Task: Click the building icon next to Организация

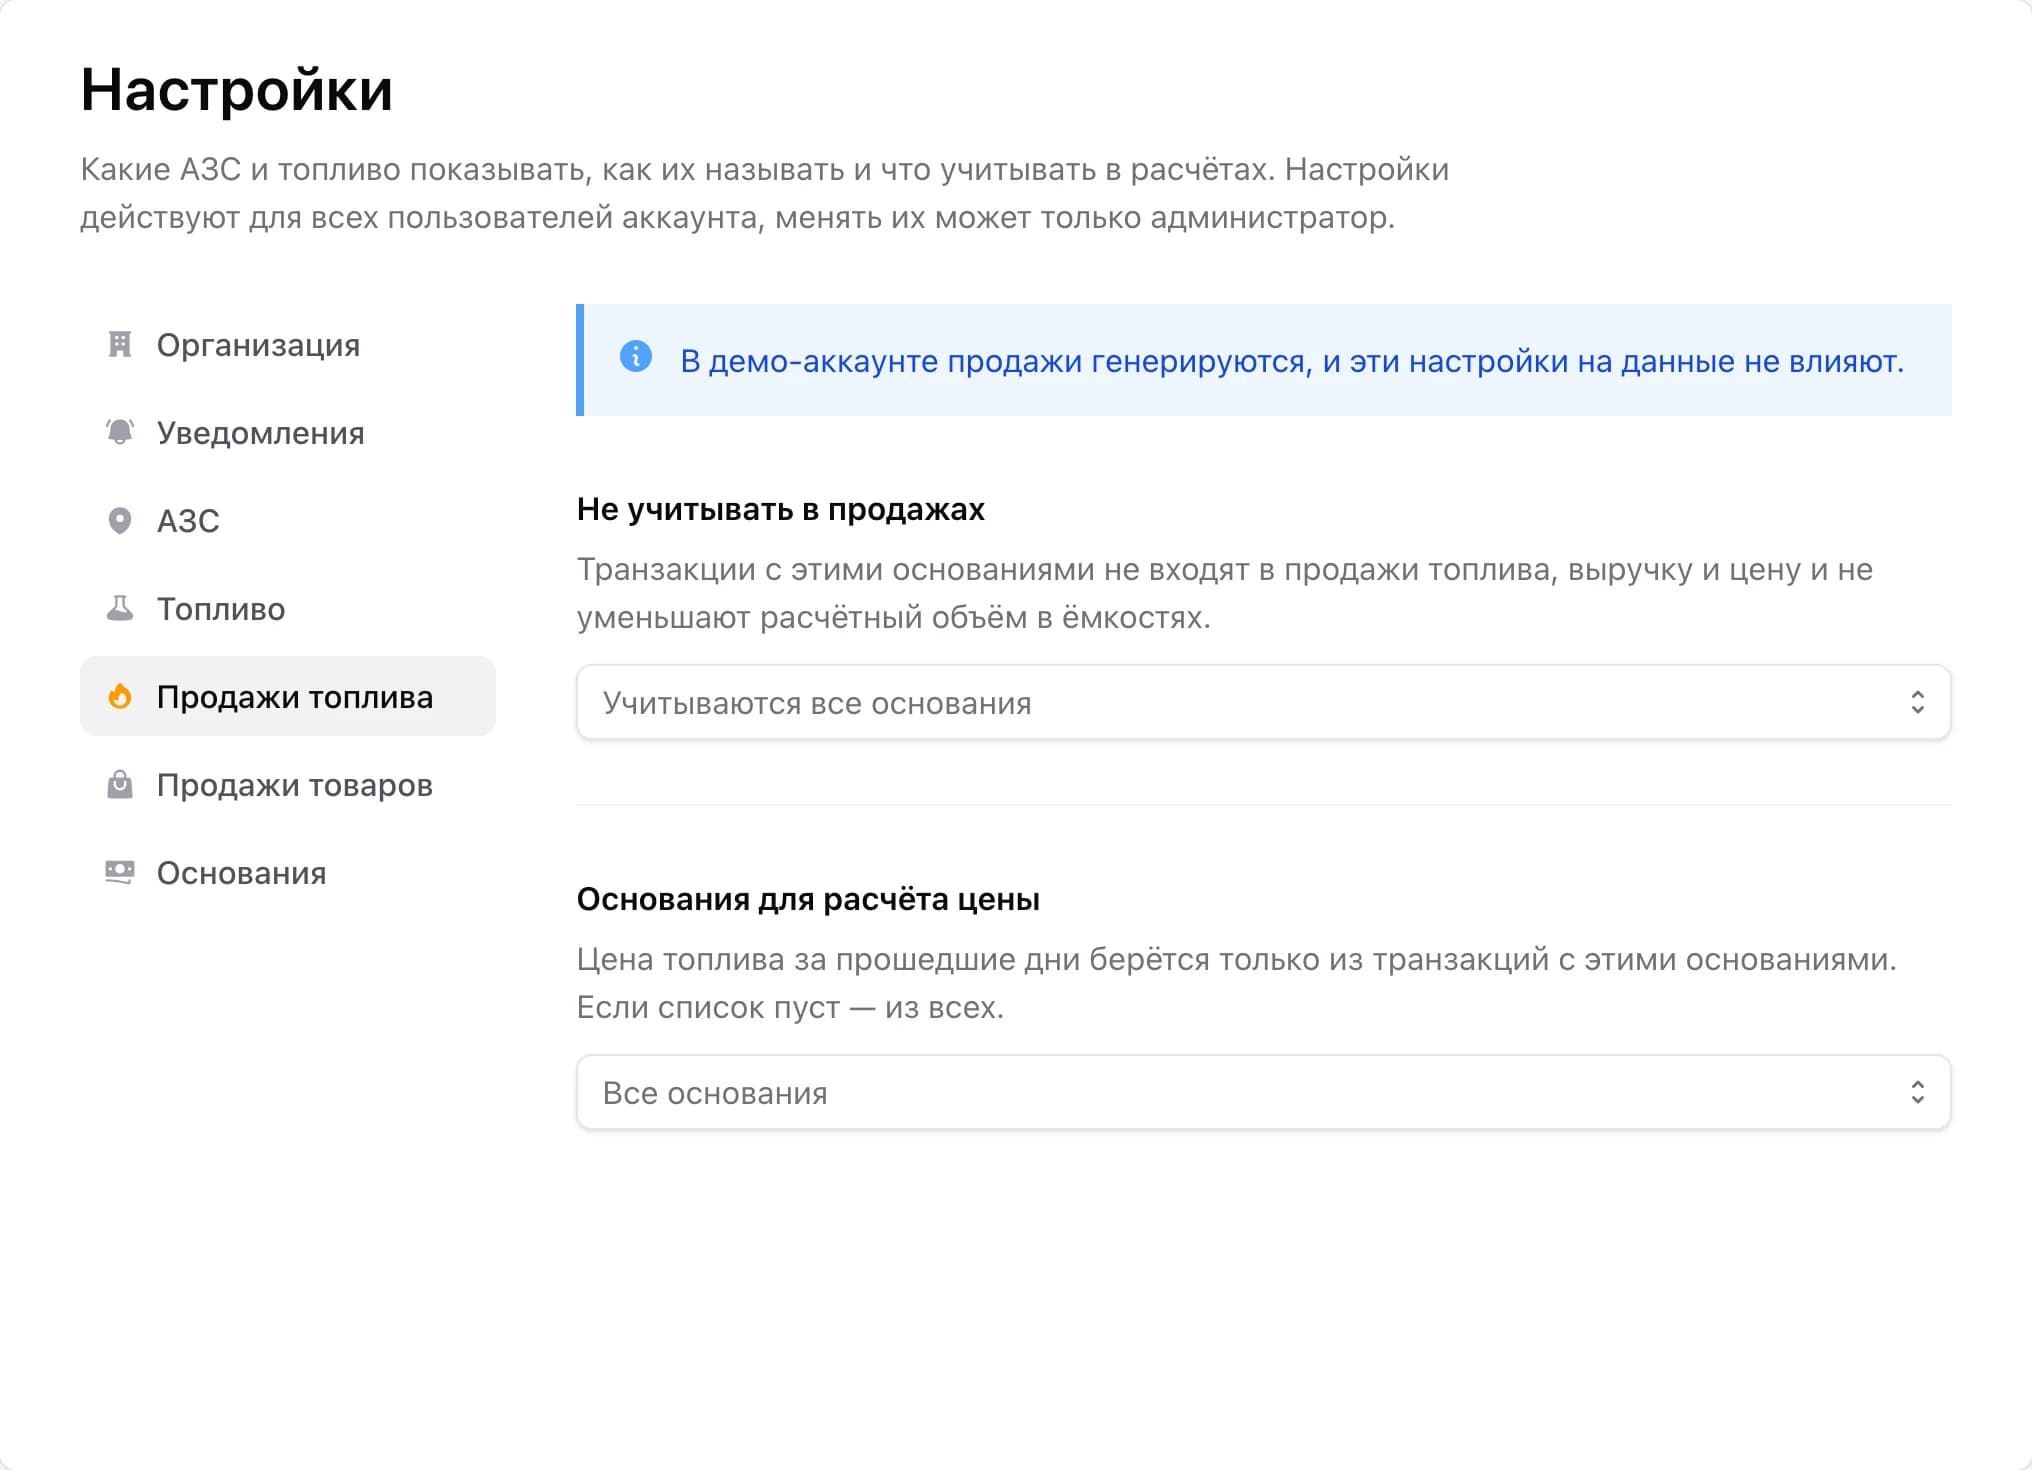Action: click(x=120, y=345)
